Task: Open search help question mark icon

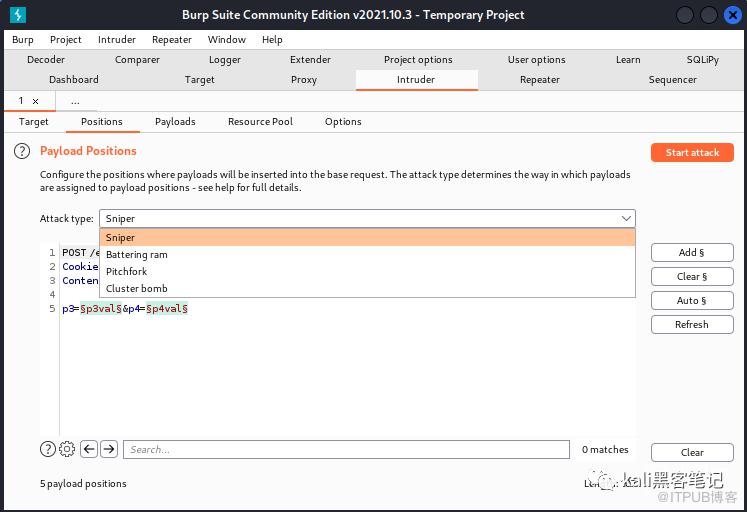Action: (x=48, y=449)
